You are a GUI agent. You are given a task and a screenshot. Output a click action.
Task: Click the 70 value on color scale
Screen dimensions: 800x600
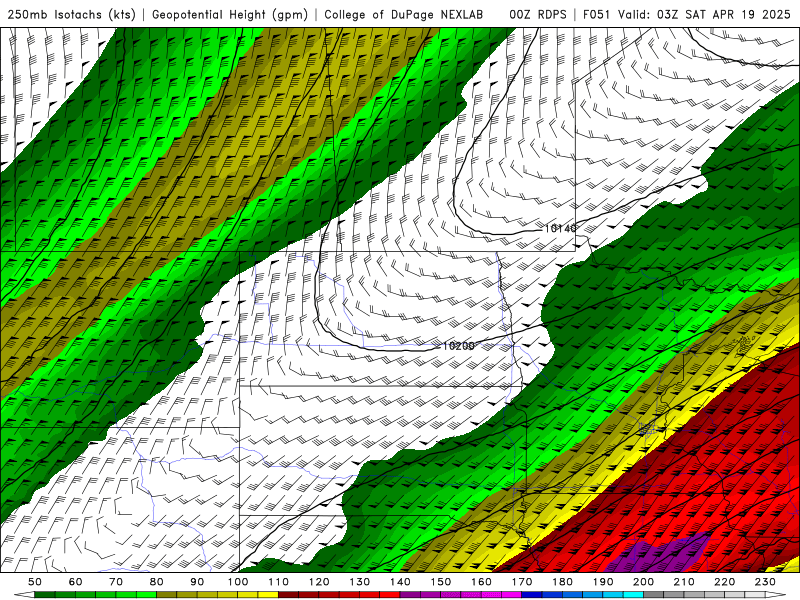(x=116, y=582)
